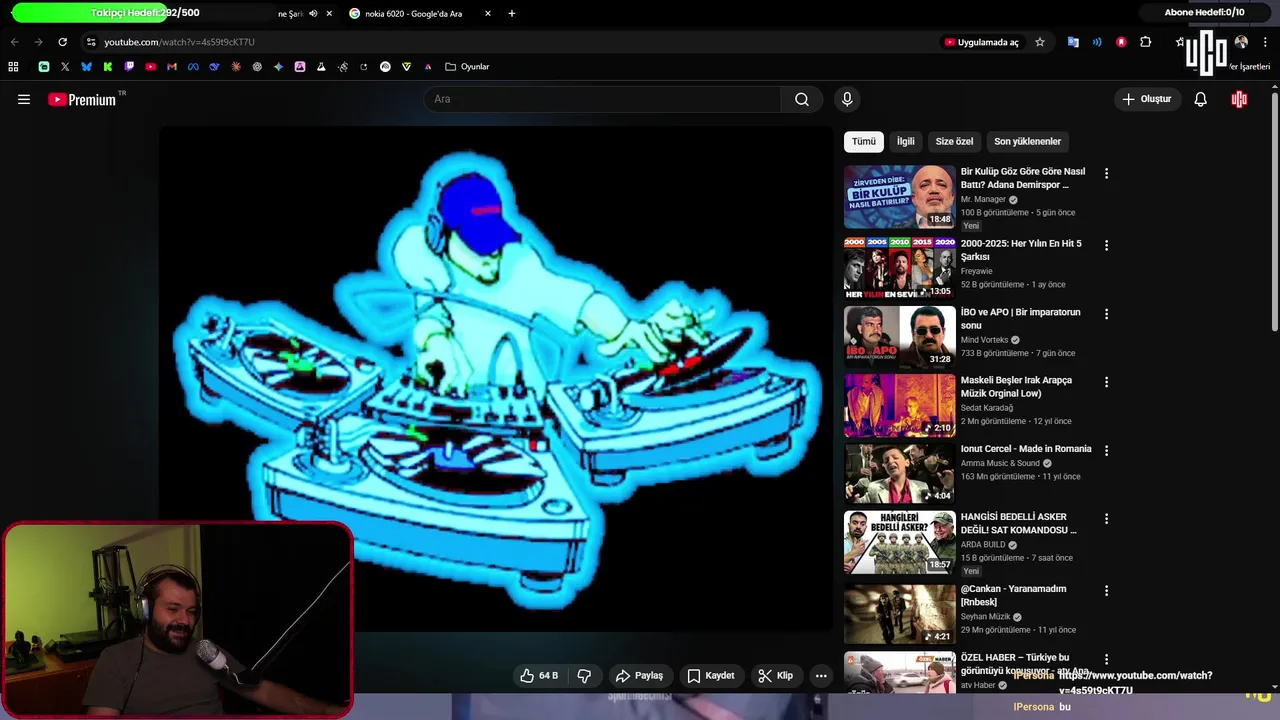Bookmark this page with star icon
Screen dimensions: 1280x720
point(1040,42)
